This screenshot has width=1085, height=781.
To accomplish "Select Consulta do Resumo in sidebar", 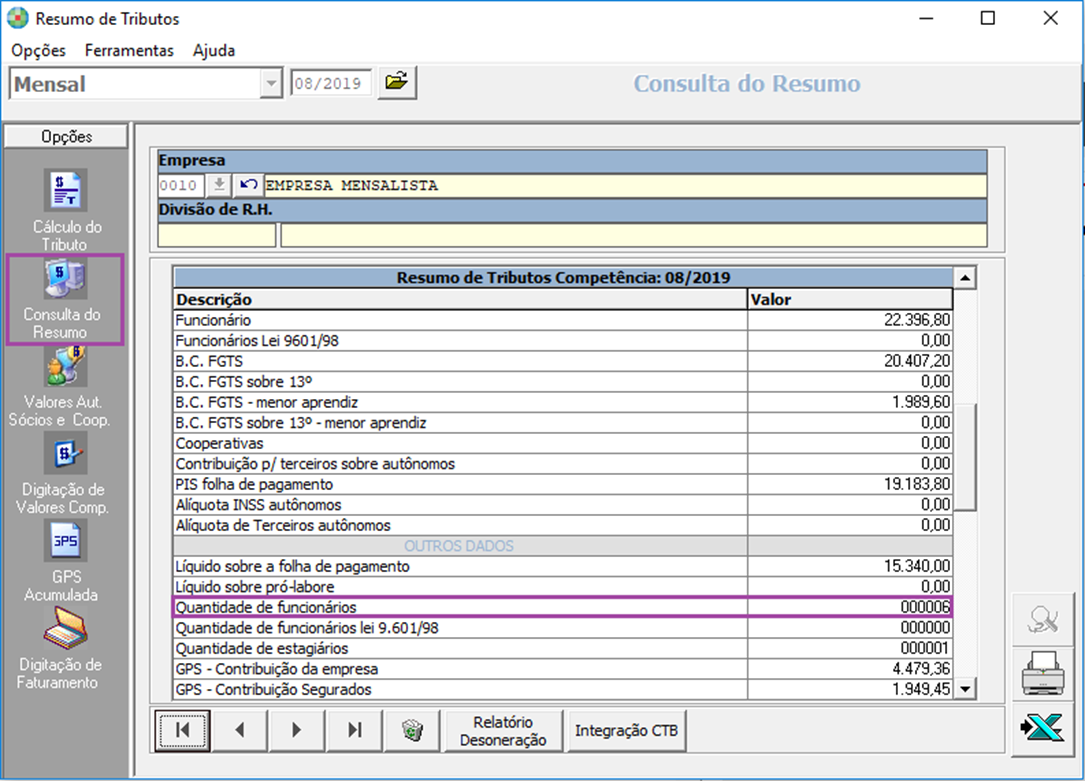I will 65,299.
